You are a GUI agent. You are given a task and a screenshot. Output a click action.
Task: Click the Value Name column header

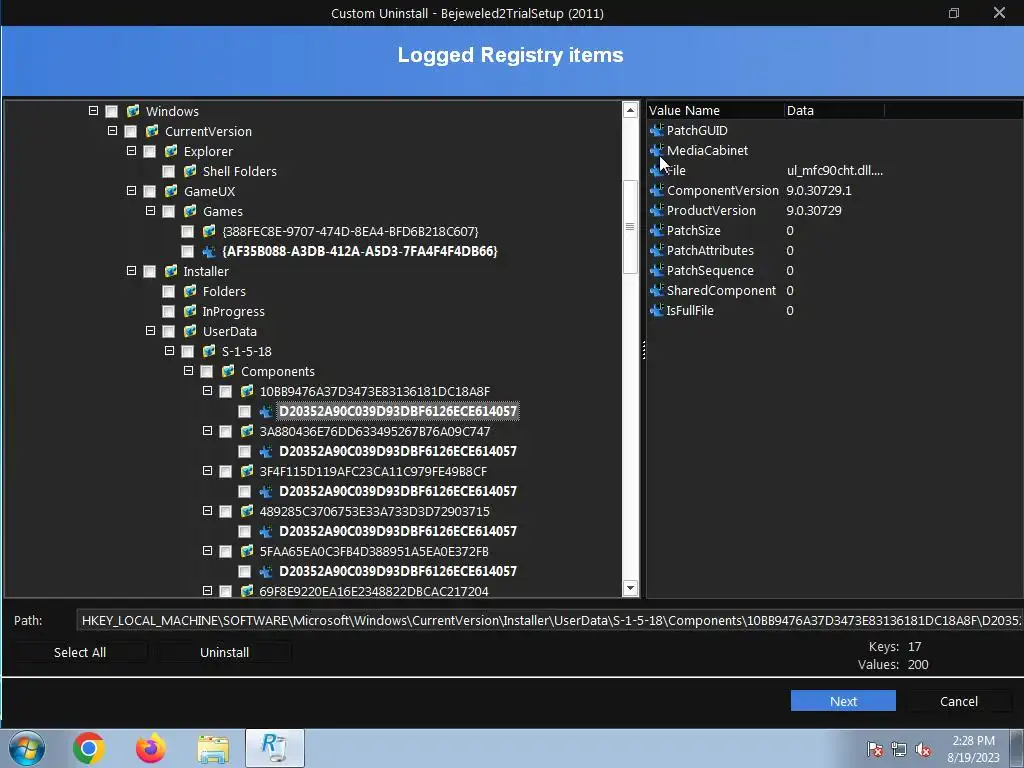click(715, 110)
